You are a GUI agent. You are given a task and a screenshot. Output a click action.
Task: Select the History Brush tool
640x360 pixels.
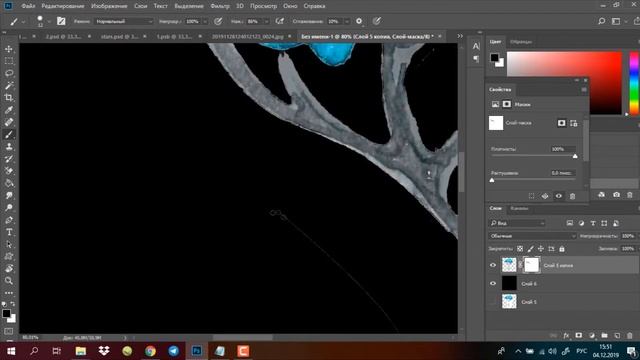pos(9,159)
